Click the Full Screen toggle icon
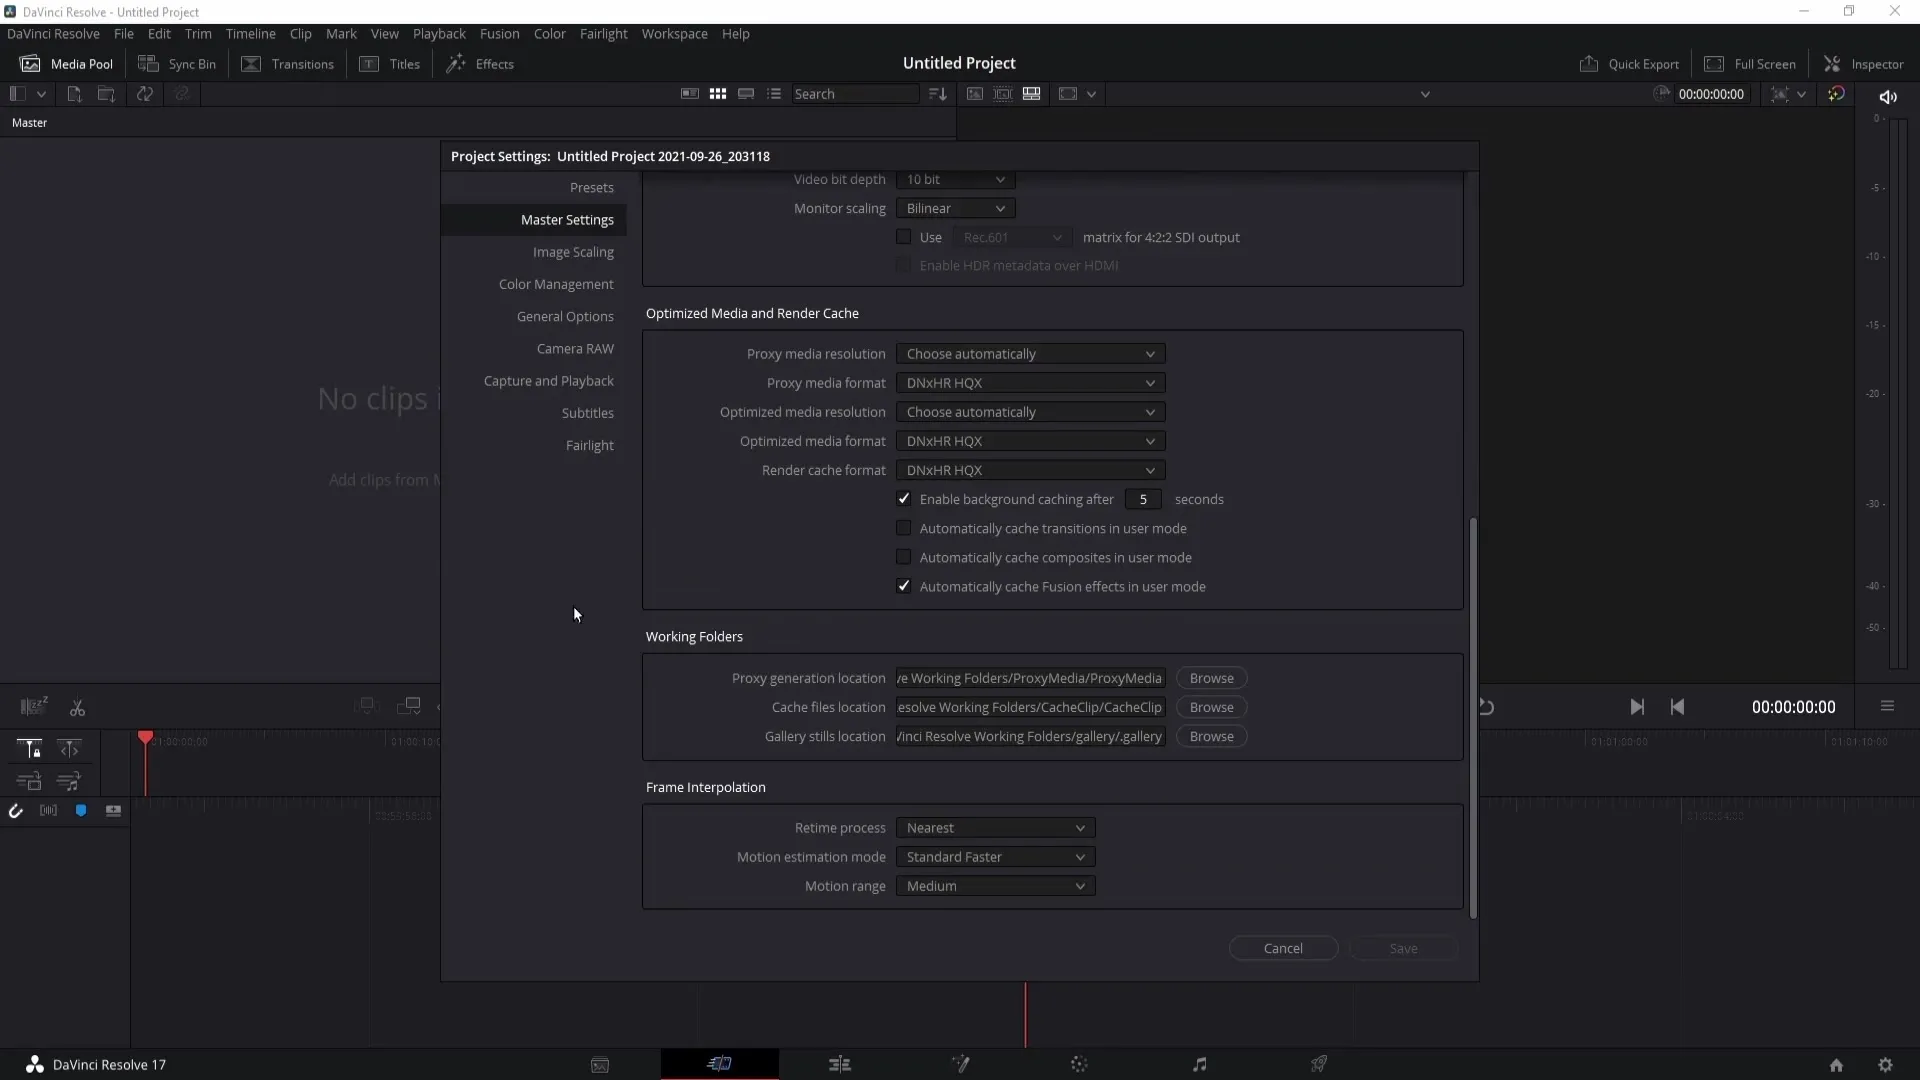This screenshot has width=1920, height=1080. [x=1710, y=63]
